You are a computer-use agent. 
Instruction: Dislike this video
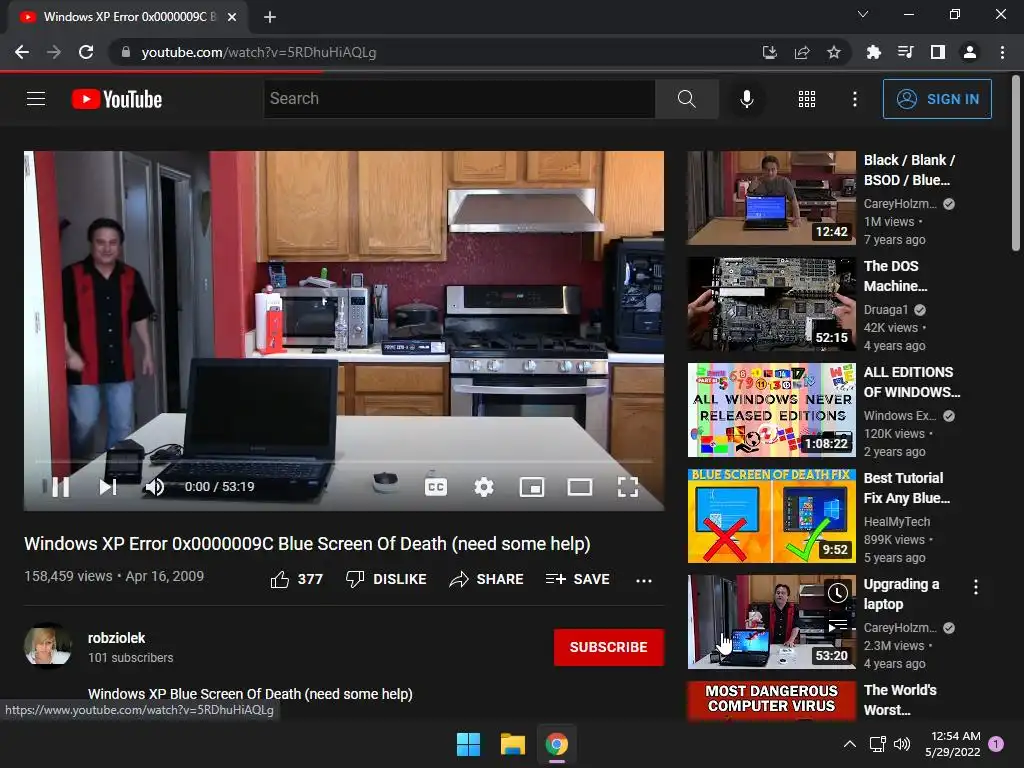[386, 579]
